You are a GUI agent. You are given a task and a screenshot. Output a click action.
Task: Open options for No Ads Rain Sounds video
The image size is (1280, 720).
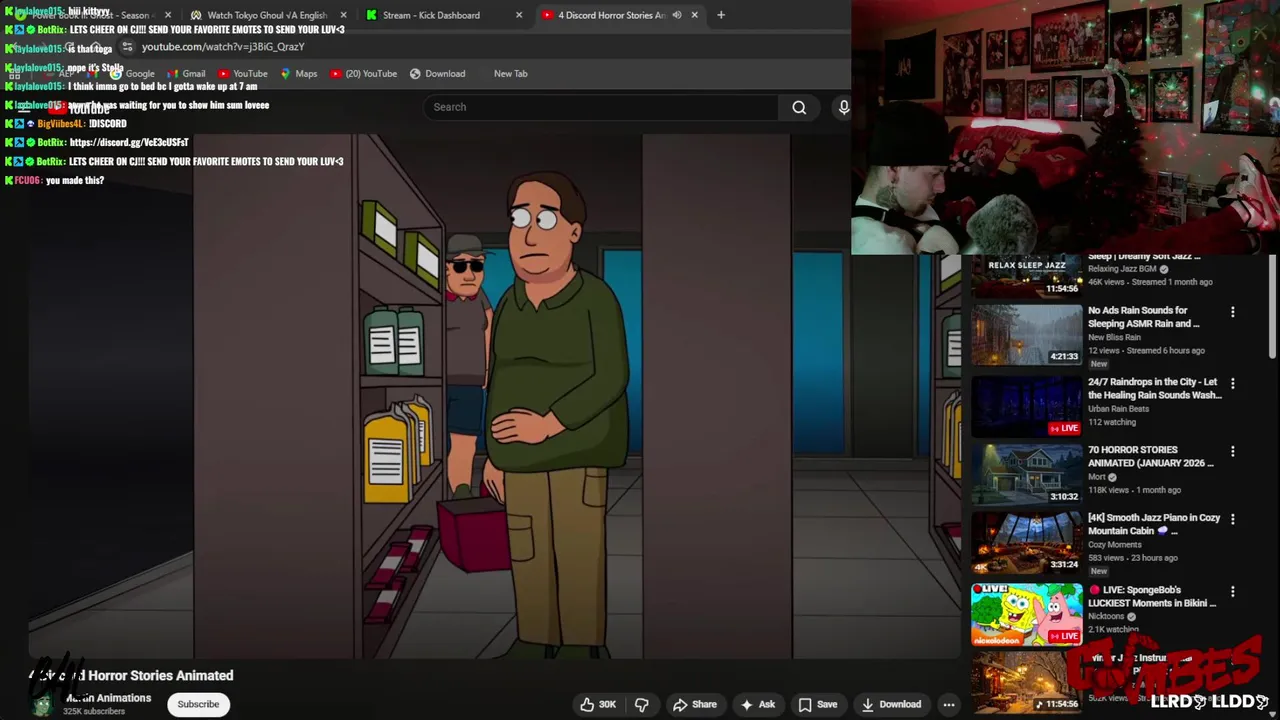pos(1232,312)
